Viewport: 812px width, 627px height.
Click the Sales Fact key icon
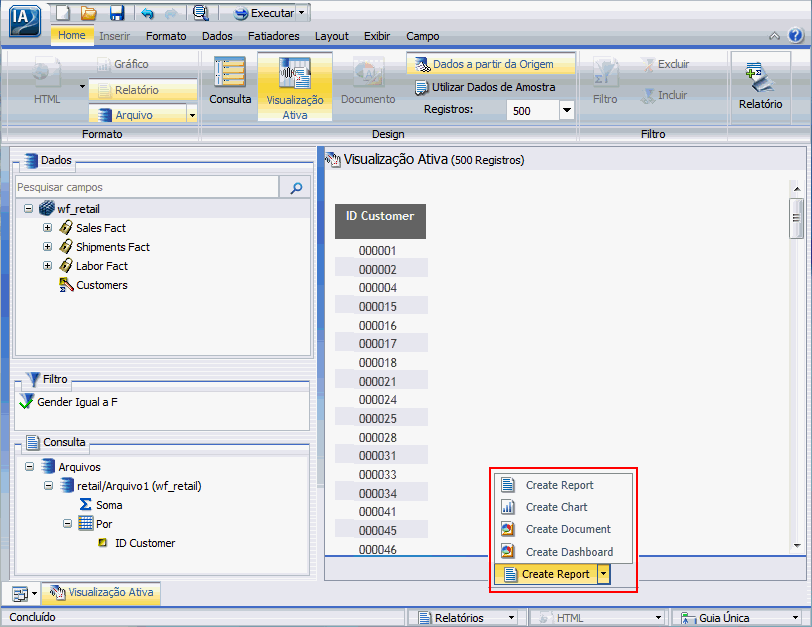[x=66, y=227]
